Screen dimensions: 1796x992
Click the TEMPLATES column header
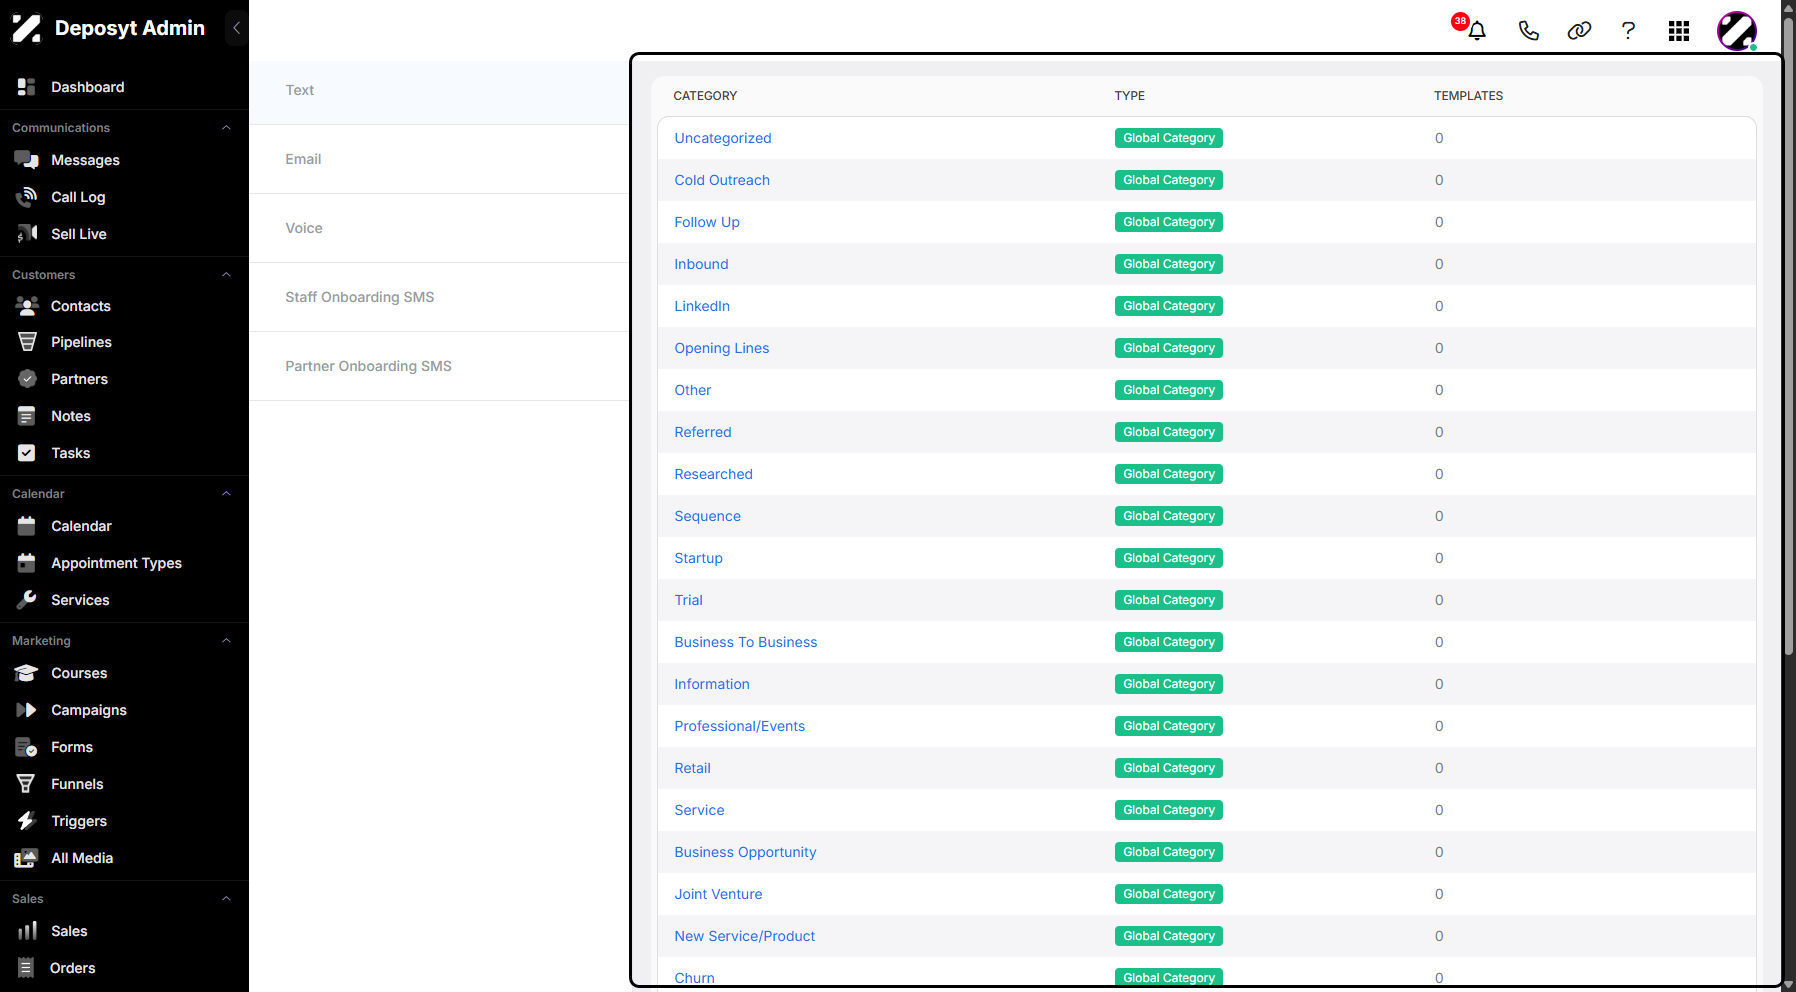point(1468,96)
